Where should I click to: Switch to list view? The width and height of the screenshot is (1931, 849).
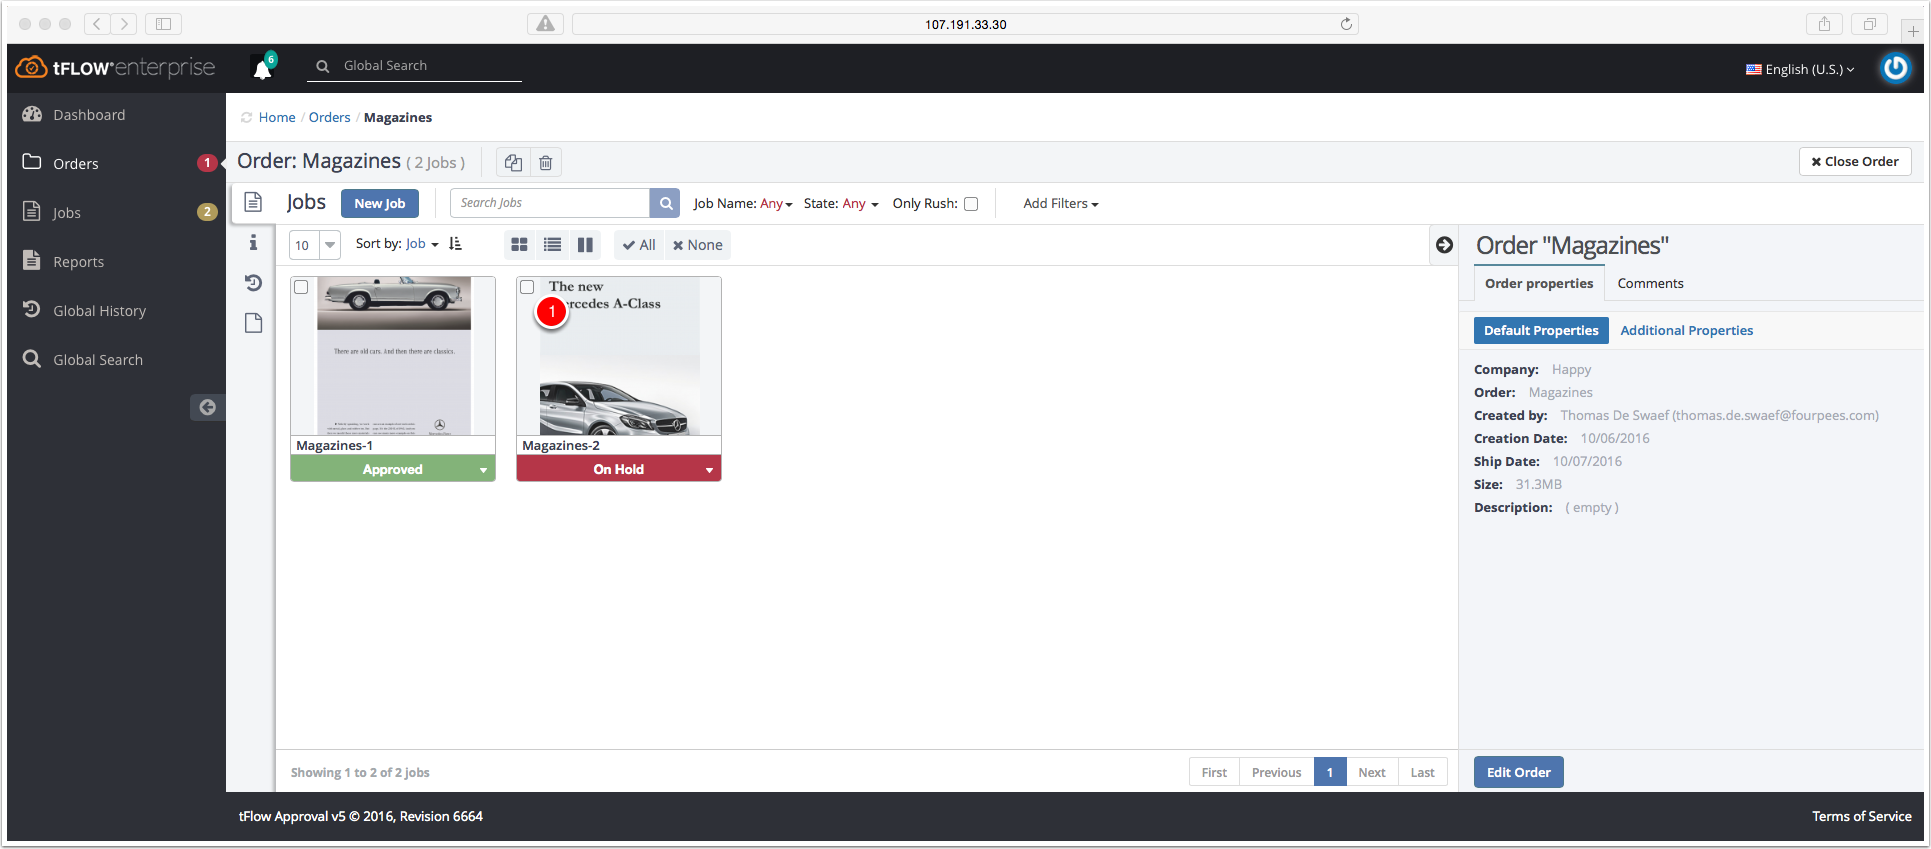pos(552,244)
